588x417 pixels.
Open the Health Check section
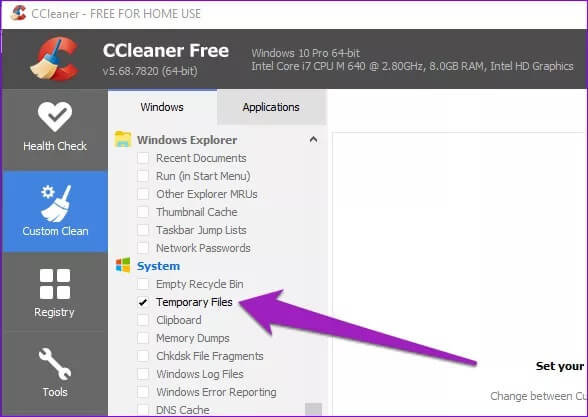point(55,129)
